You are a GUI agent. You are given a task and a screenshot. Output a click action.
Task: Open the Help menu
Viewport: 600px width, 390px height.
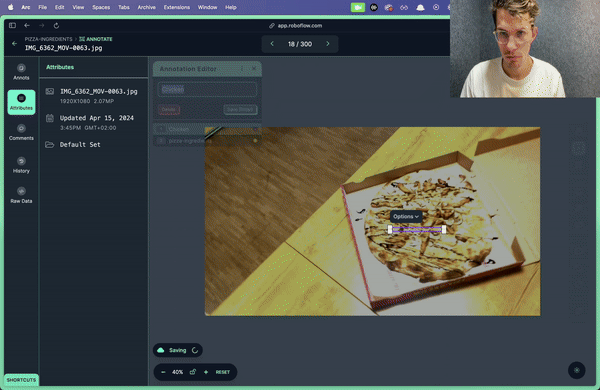pos(231,7)
